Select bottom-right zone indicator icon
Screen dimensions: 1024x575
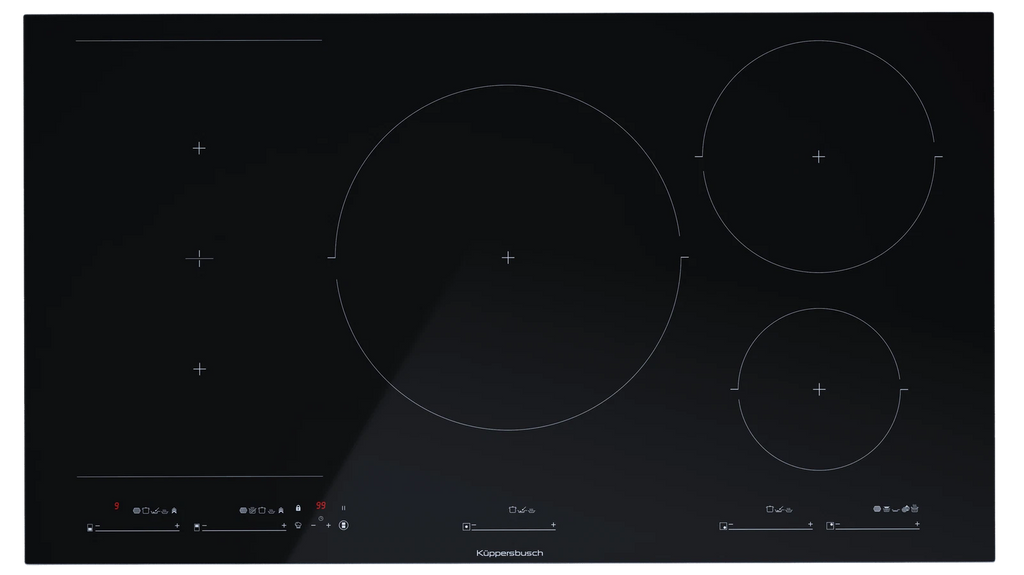(x=723, y=526)
